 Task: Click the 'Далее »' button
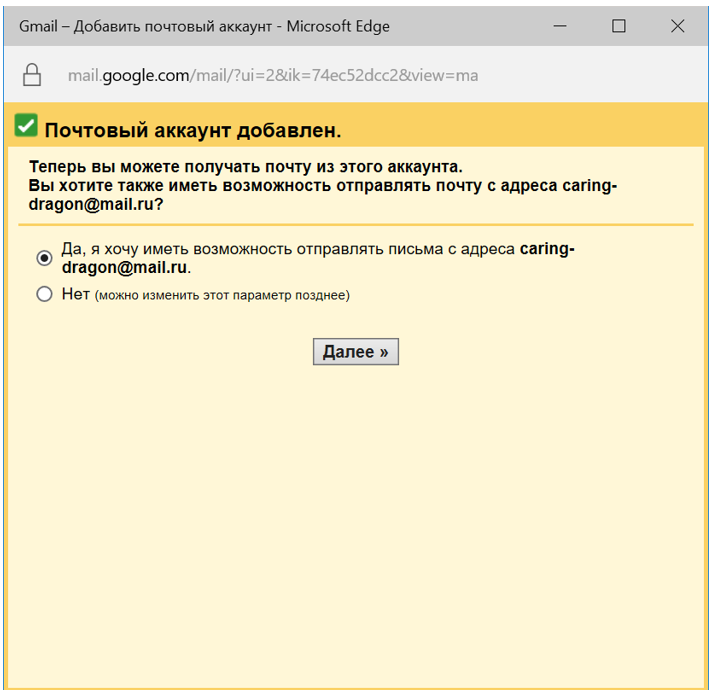point(356,352)
